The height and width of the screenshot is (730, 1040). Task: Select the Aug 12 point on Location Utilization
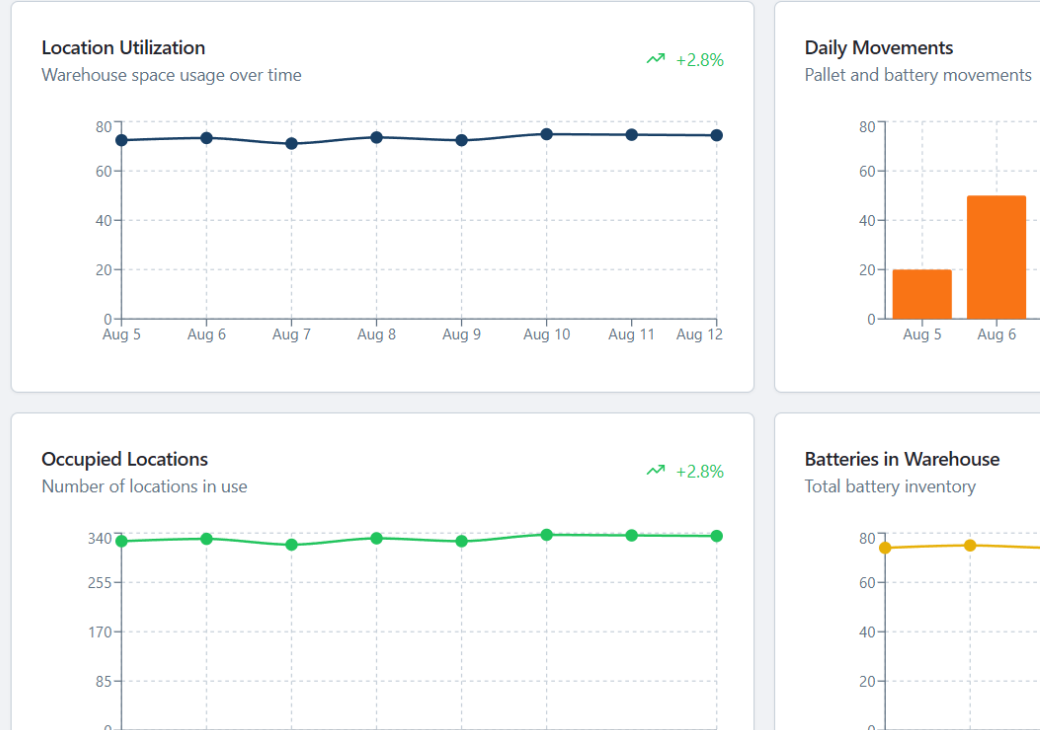pos(717,135)
